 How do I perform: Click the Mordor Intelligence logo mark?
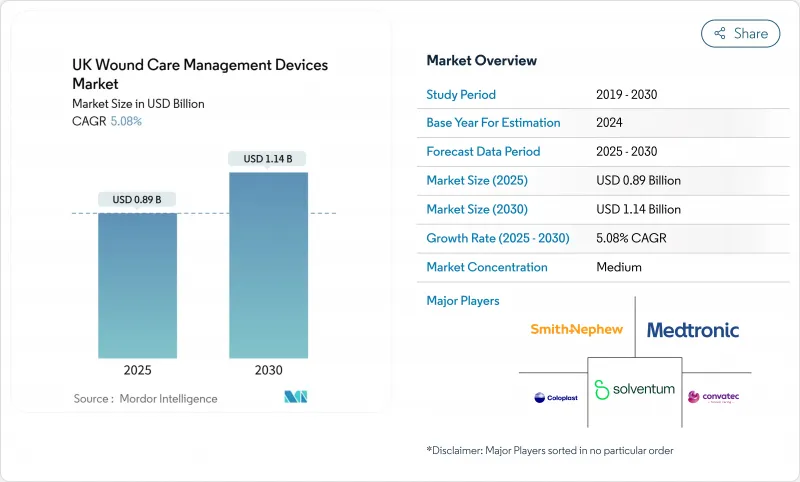point(296,397)
